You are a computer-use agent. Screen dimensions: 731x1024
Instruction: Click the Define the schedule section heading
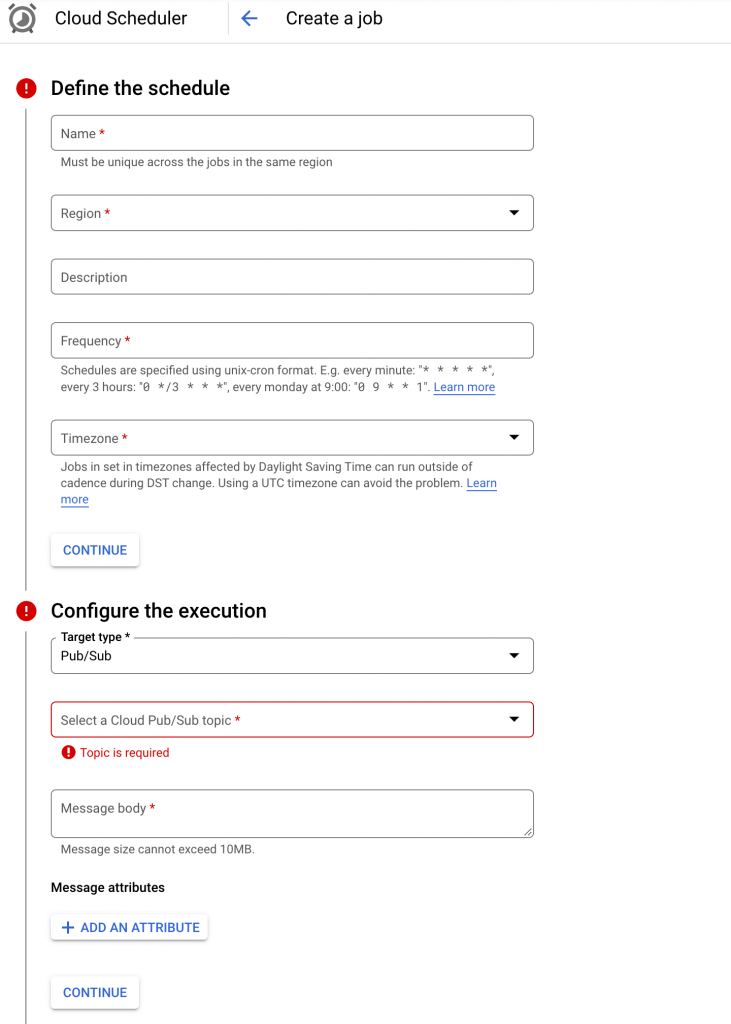pos(140,88)
